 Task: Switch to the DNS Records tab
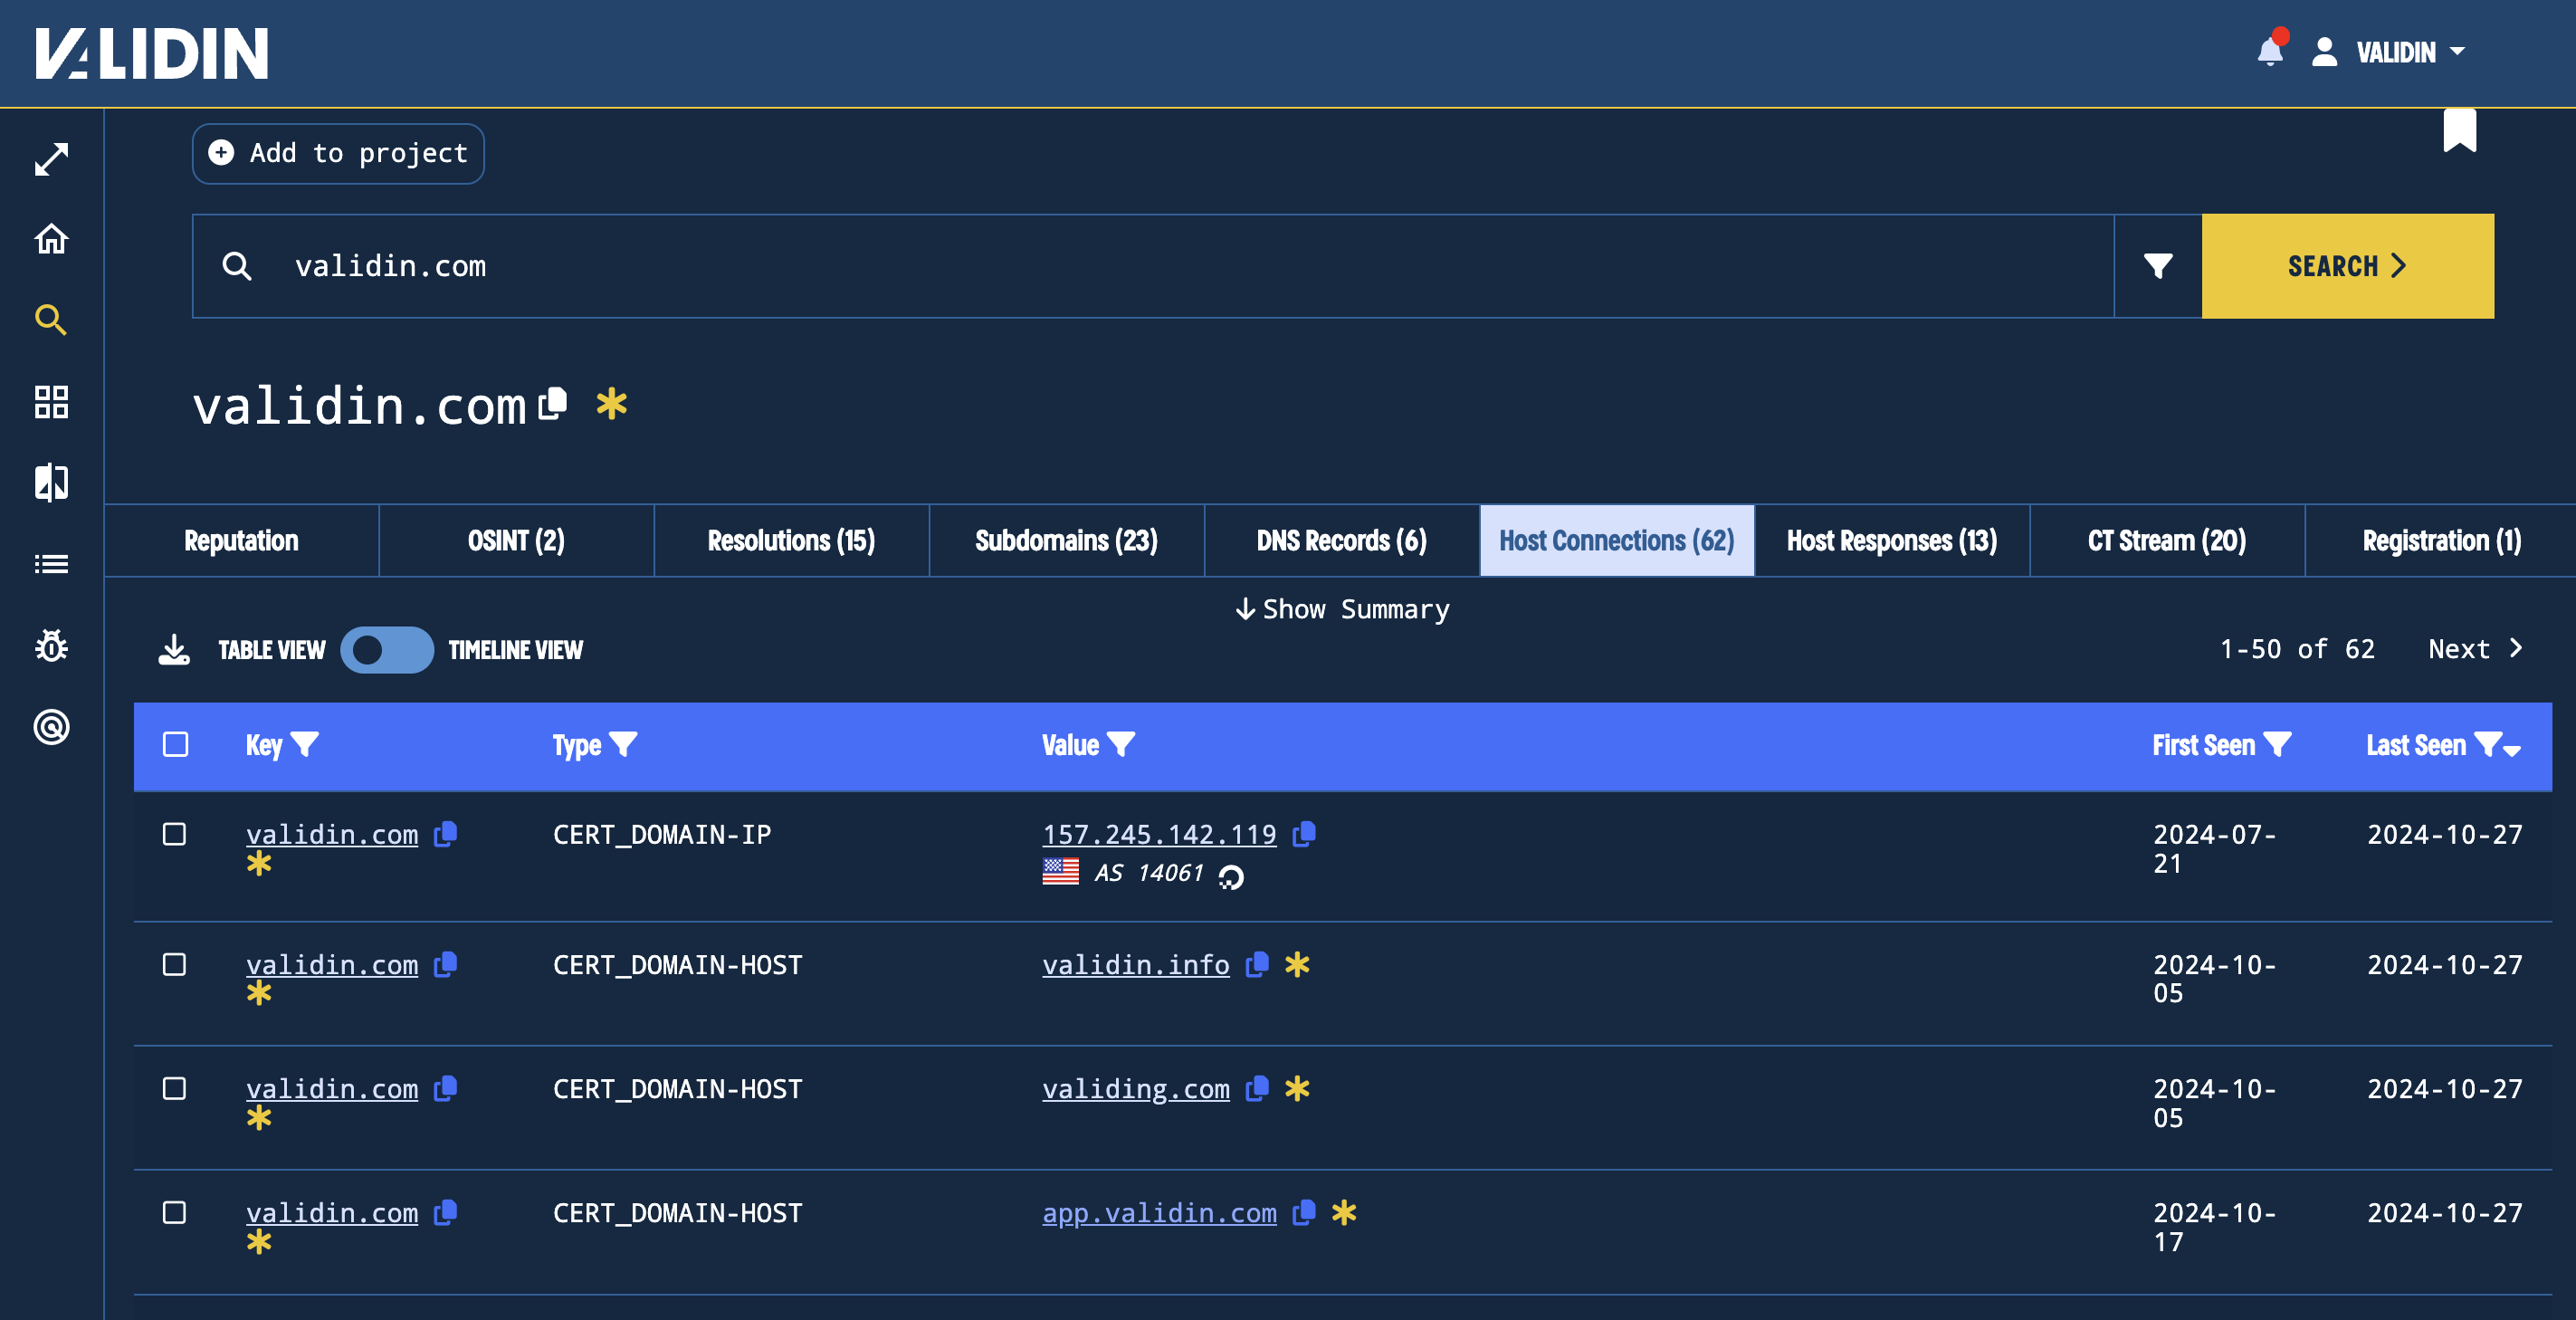1340,539
